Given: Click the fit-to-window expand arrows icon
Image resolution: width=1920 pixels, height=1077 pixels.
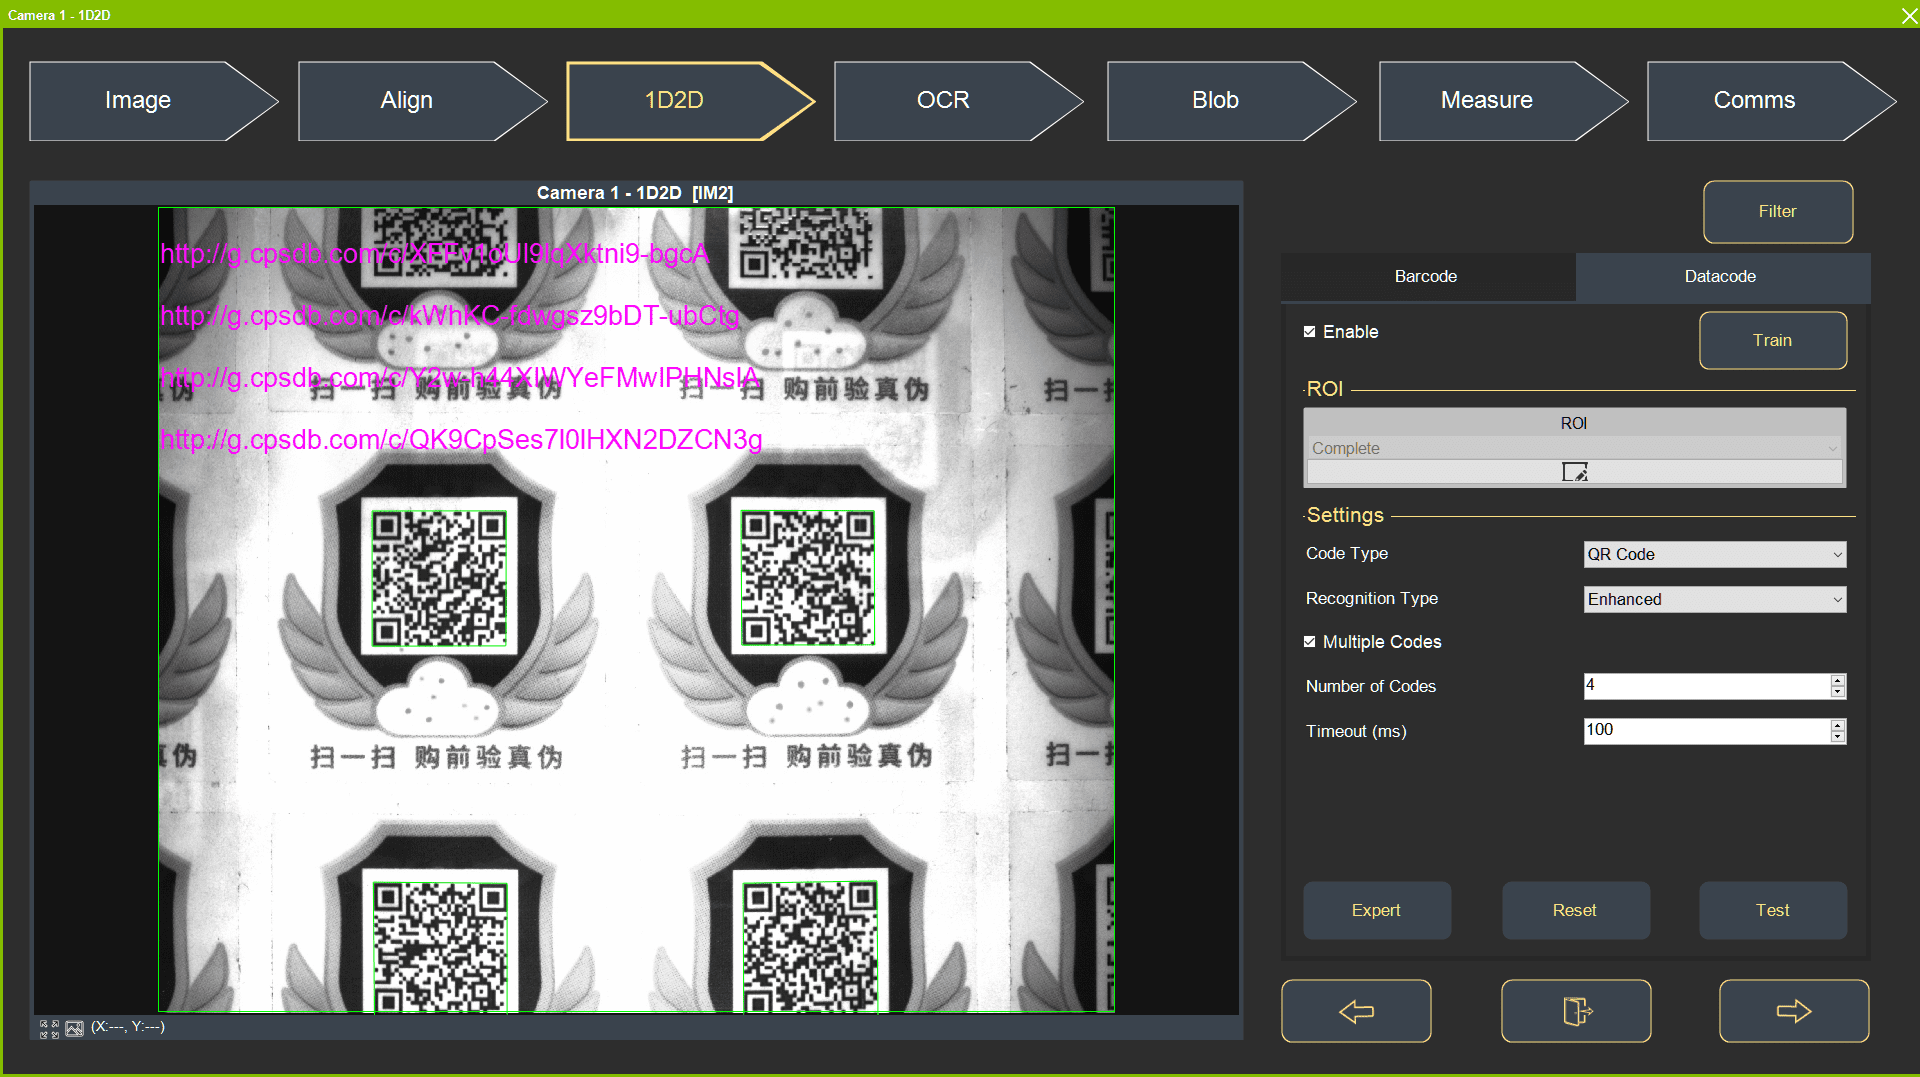Looking at the screenshot, I should [x=48, y=1028].
